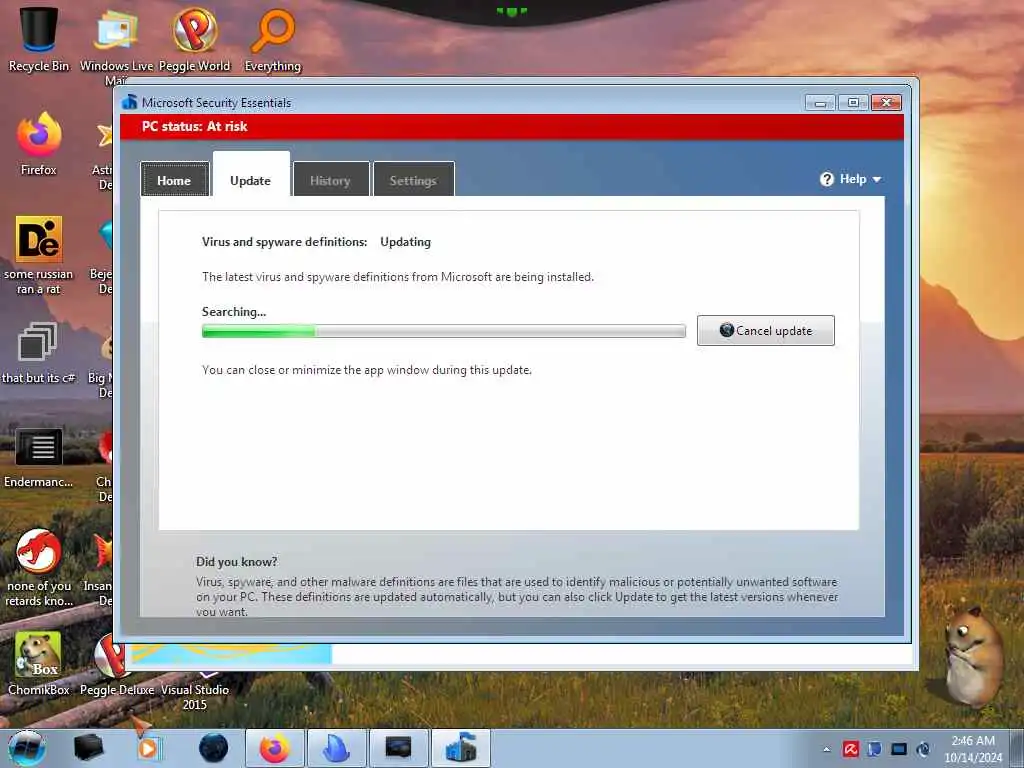
Task: Minimize the Microsoft Security Essentials window
Action: 820,103
